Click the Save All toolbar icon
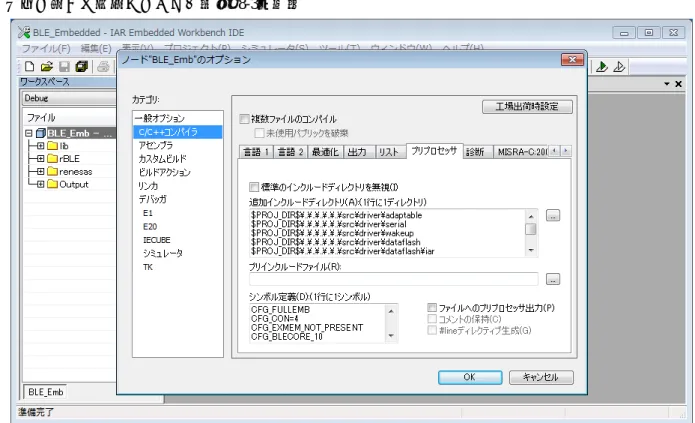Screen dimensions: 695x423 point(82,67)
